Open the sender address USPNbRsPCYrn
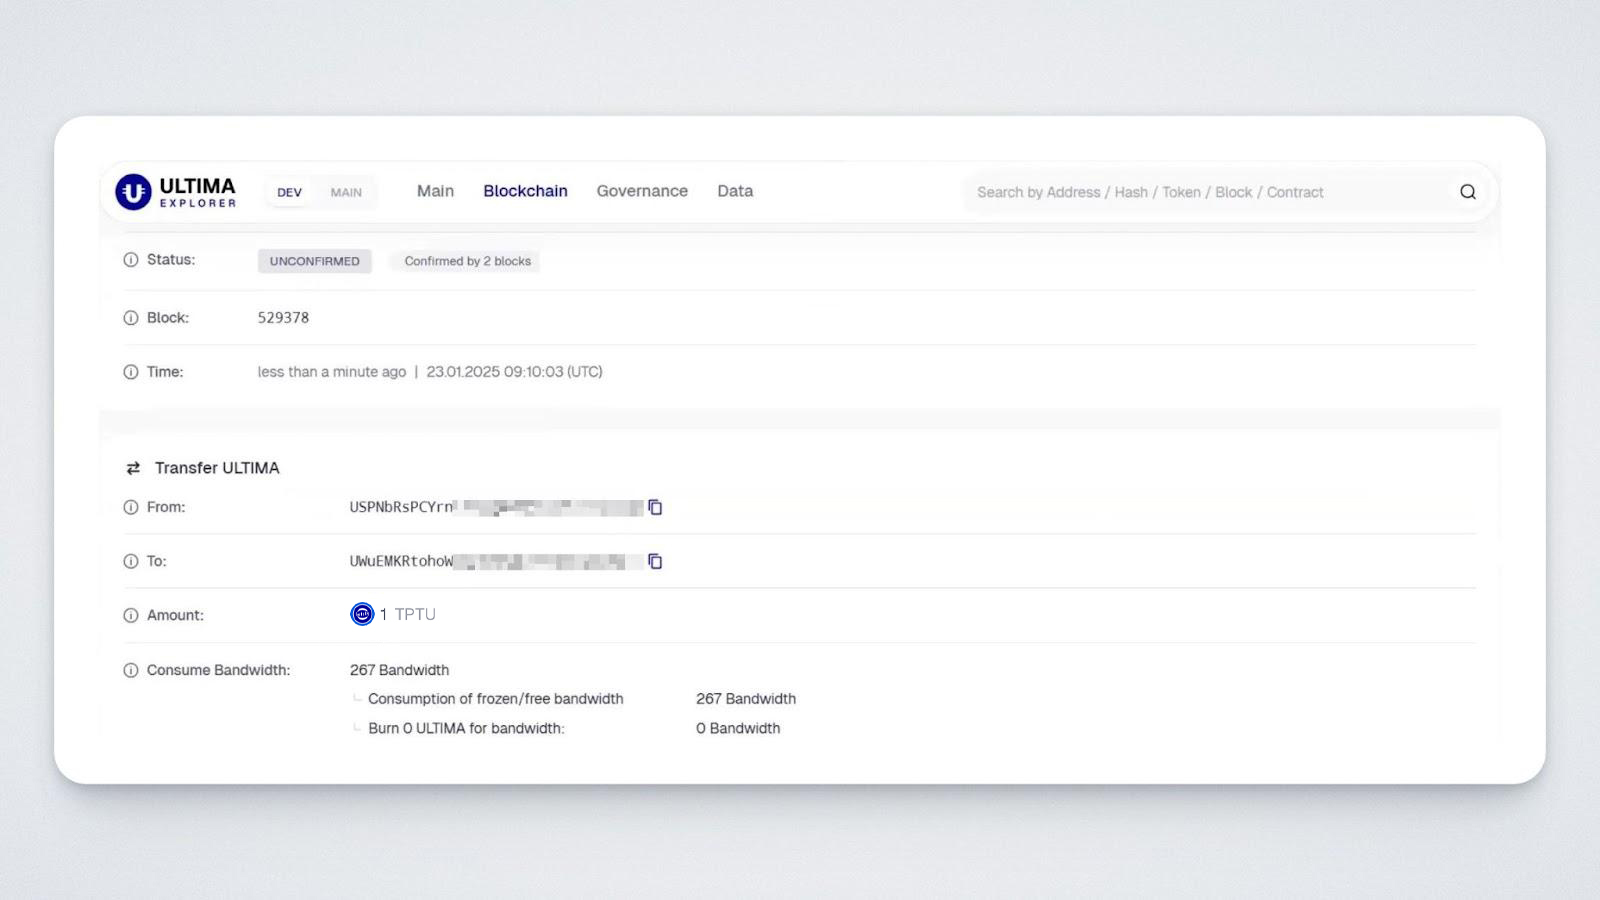 (x=400, y=507)
